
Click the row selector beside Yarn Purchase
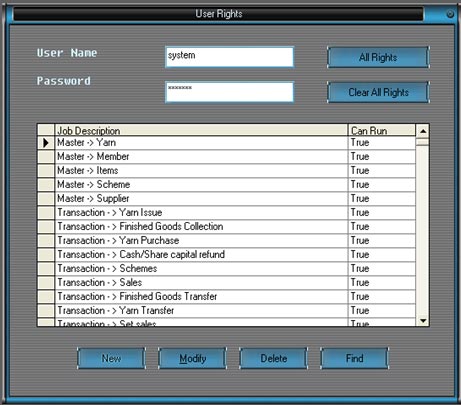click(x=46, y=241)
